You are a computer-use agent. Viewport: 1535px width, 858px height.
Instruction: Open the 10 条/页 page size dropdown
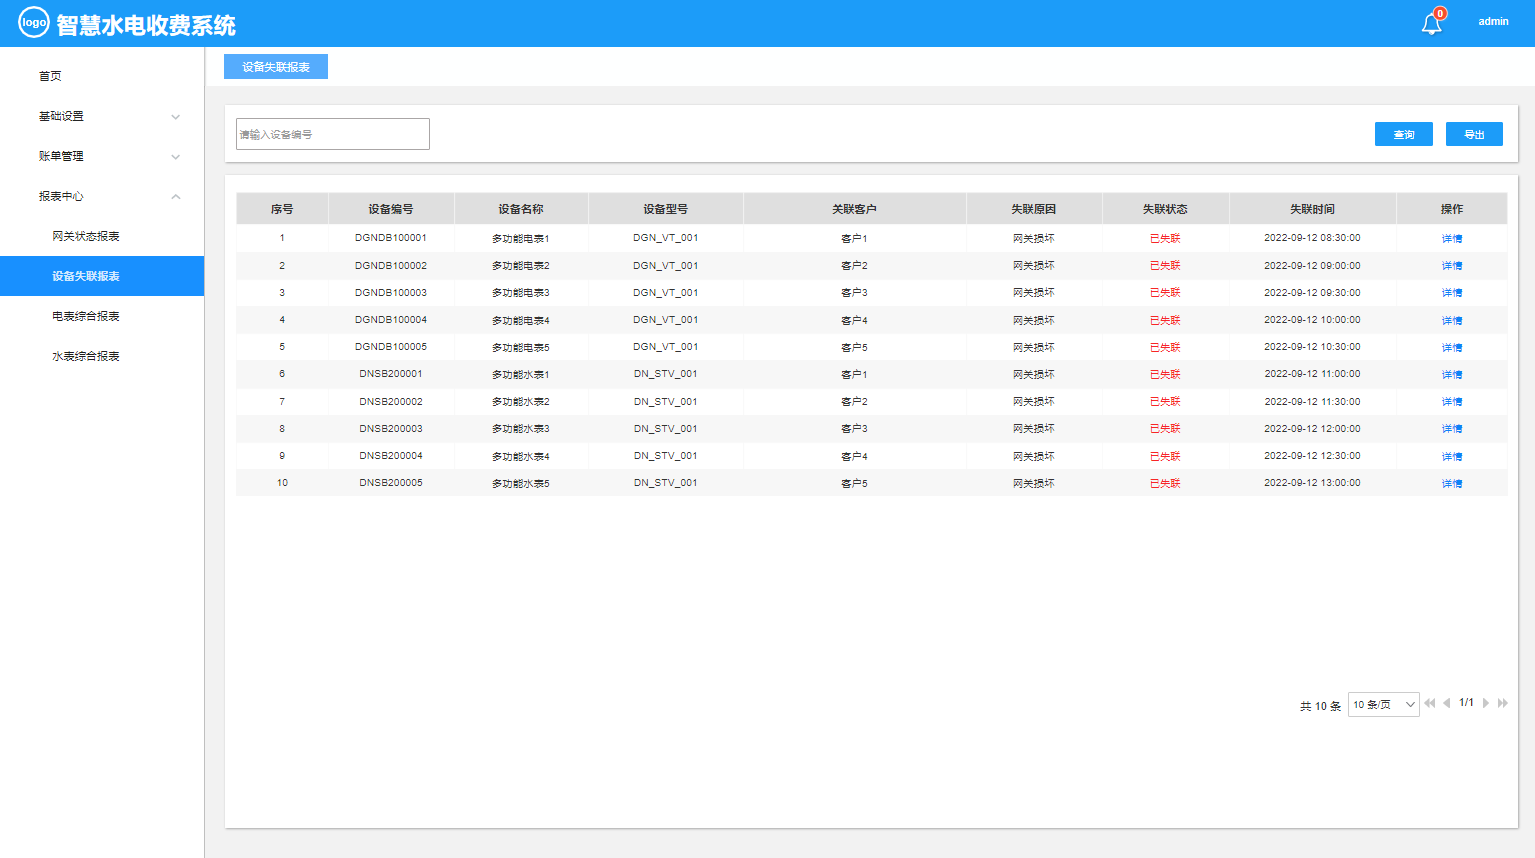pyautogui.click(x=1383, y=705)
